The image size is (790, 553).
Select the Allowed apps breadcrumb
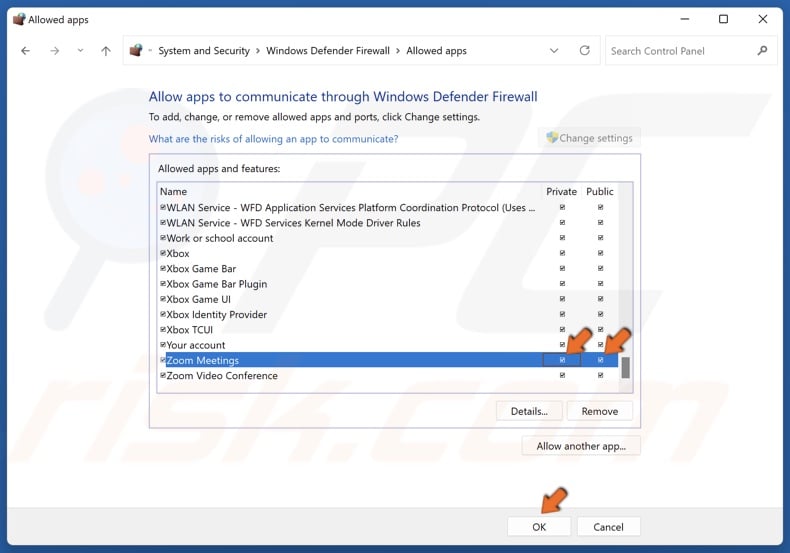tap(436, 51)
